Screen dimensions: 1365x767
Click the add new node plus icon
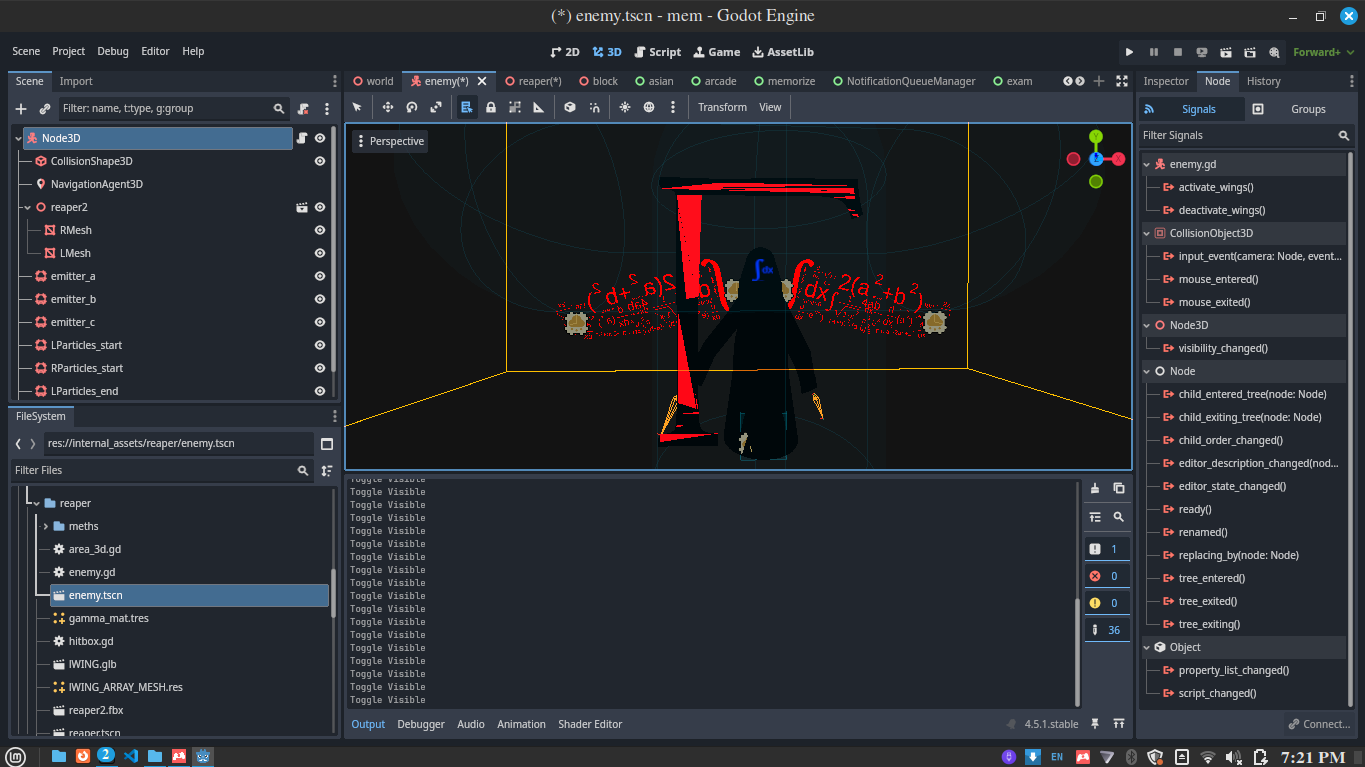(21, 109)
